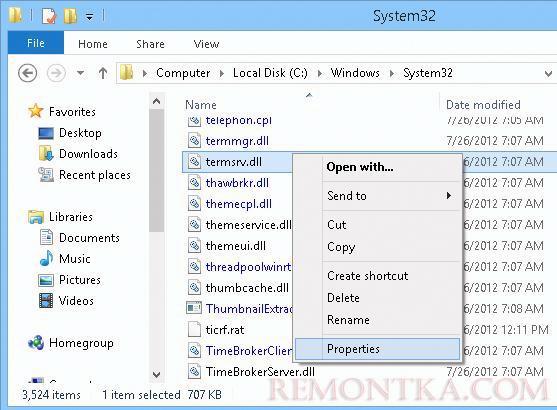This screenshot has height=410, width=557.
Task: Choose Copy from the context menu
Action: [378, 247]
